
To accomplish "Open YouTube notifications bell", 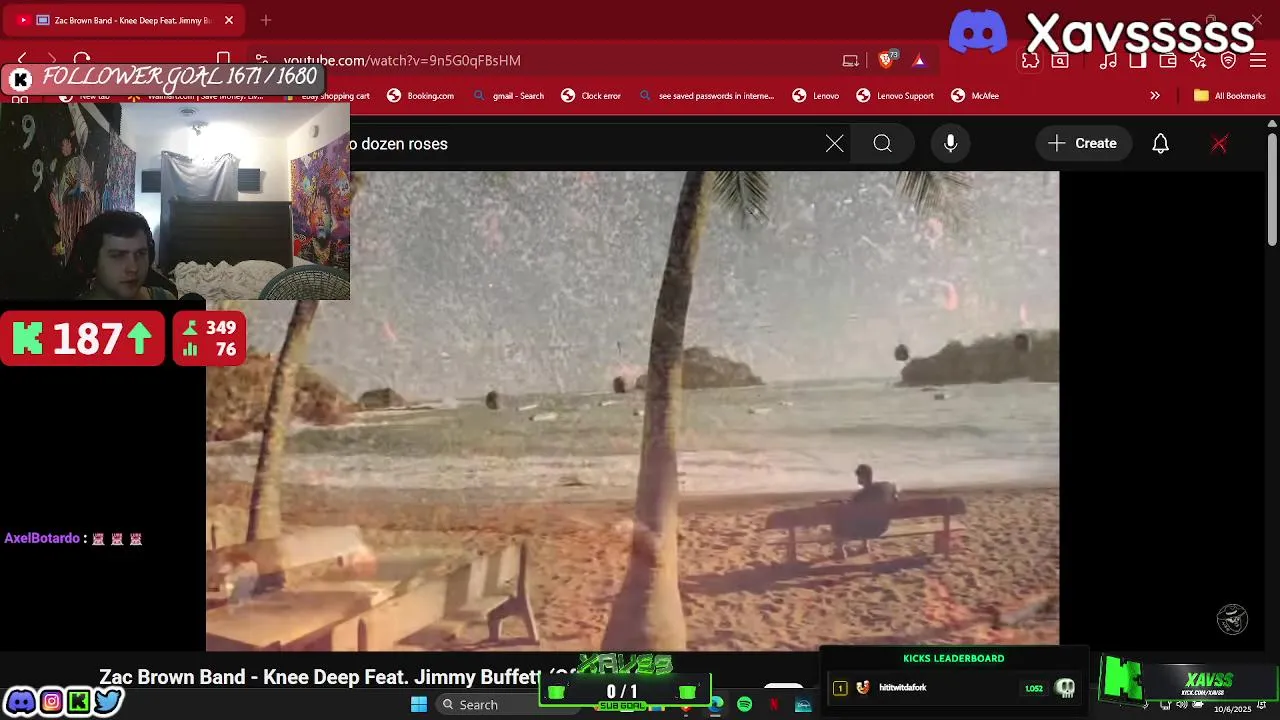I will (x=1160, y=144).
